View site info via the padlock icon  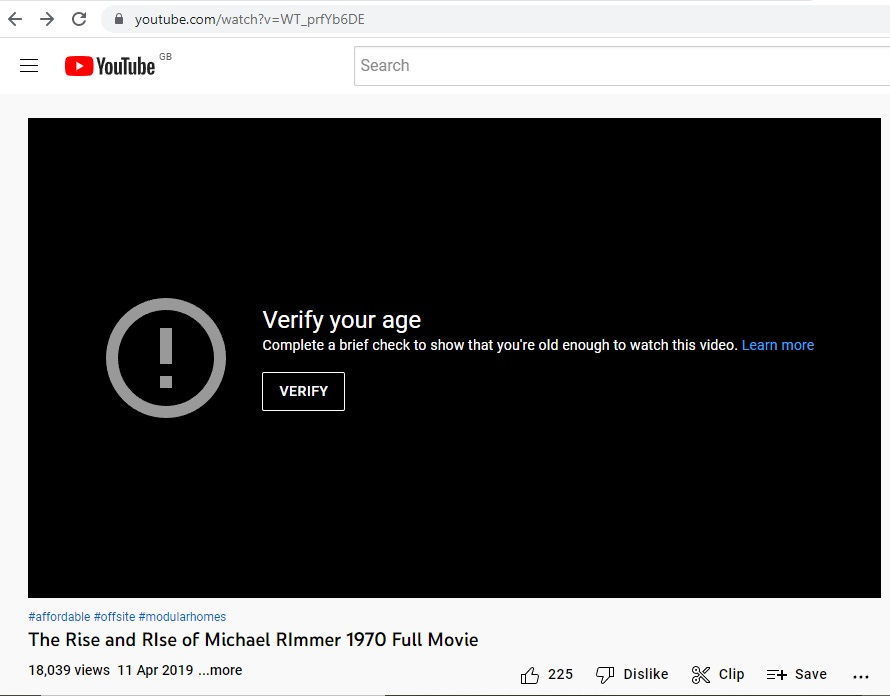(119, 19)
